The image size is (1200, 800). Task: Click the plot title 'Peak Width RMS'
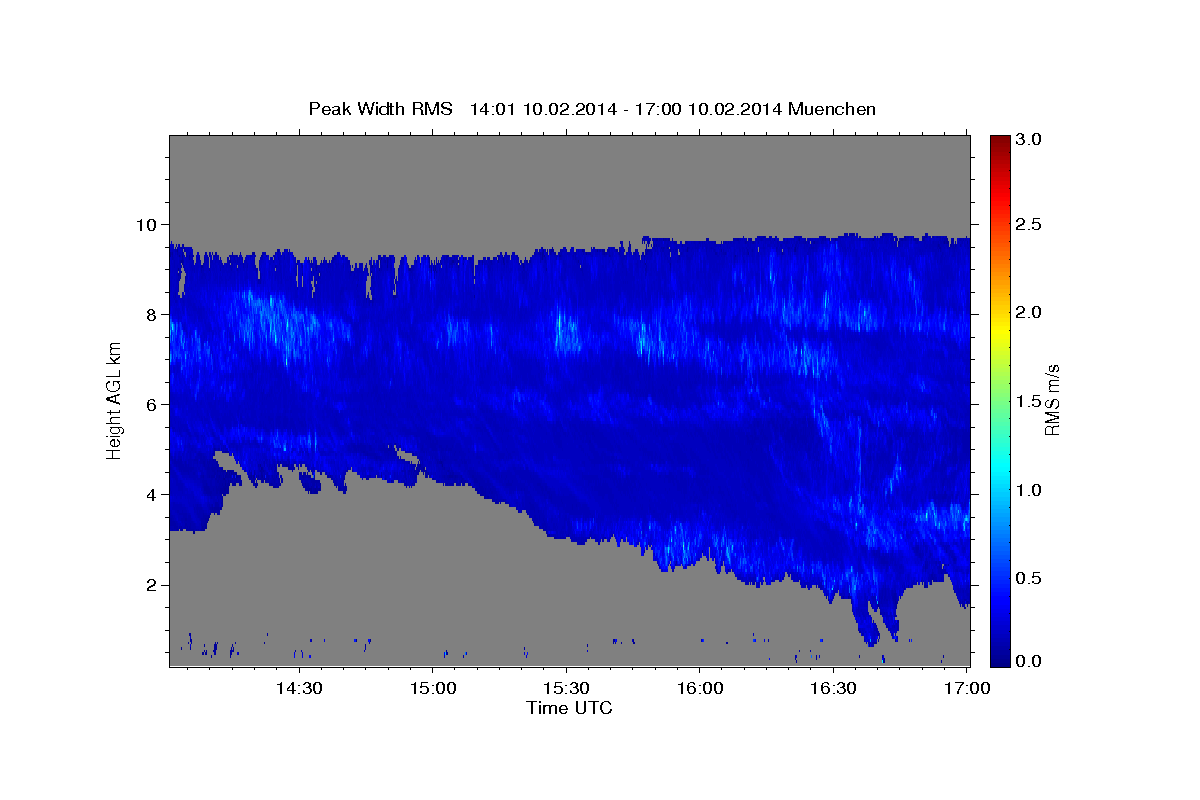[380, 109]
